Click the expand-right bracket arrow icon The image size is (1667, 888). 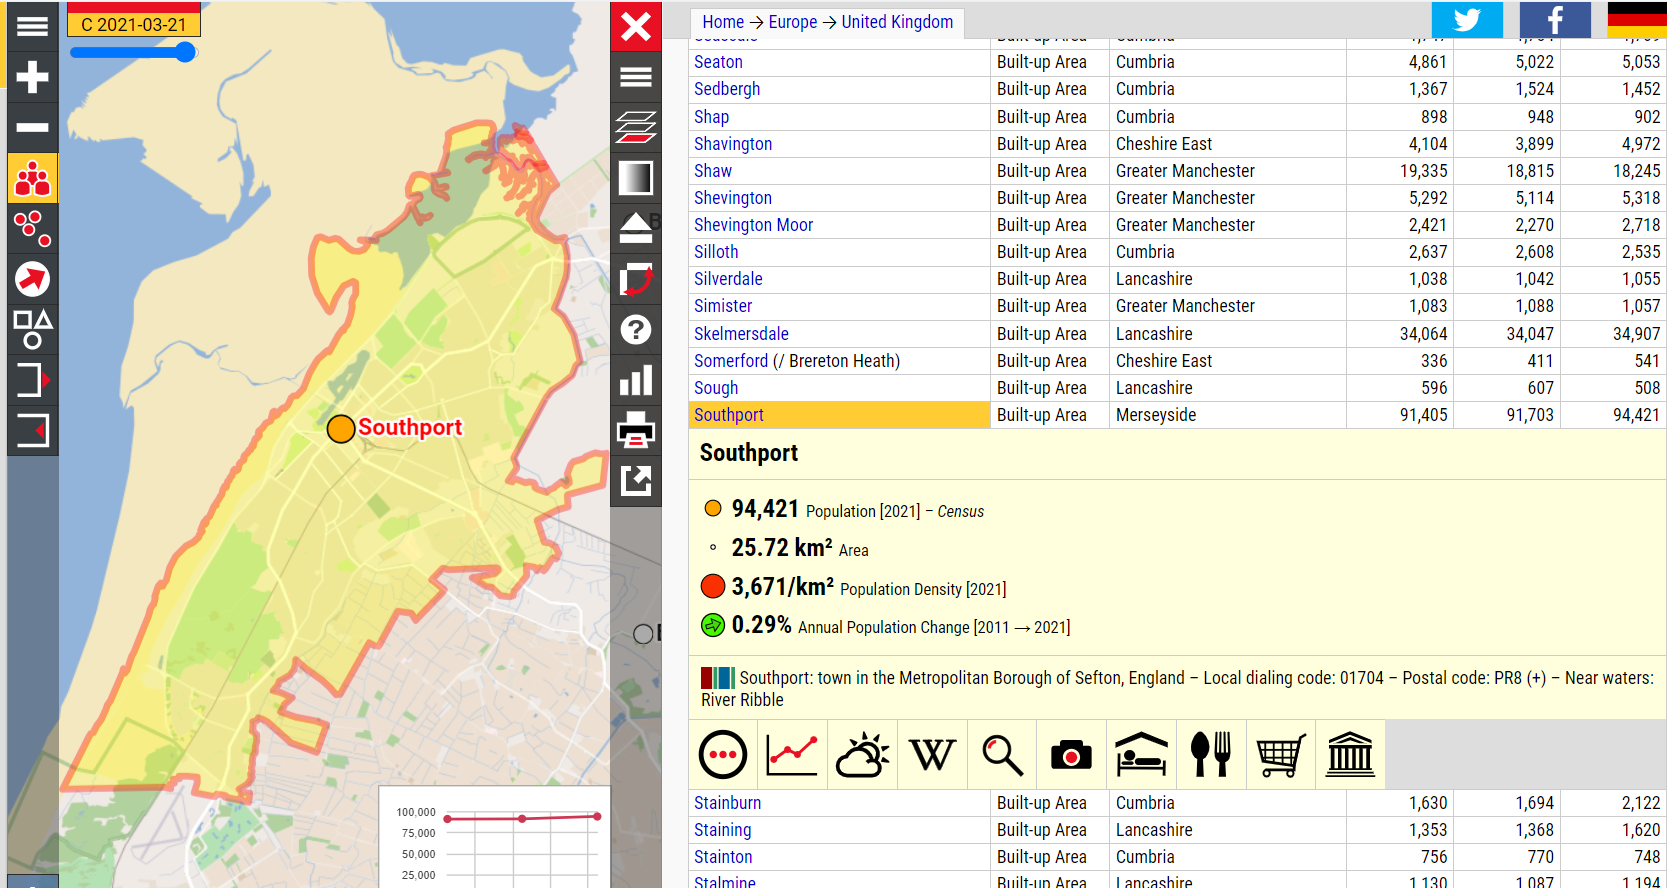32,380
